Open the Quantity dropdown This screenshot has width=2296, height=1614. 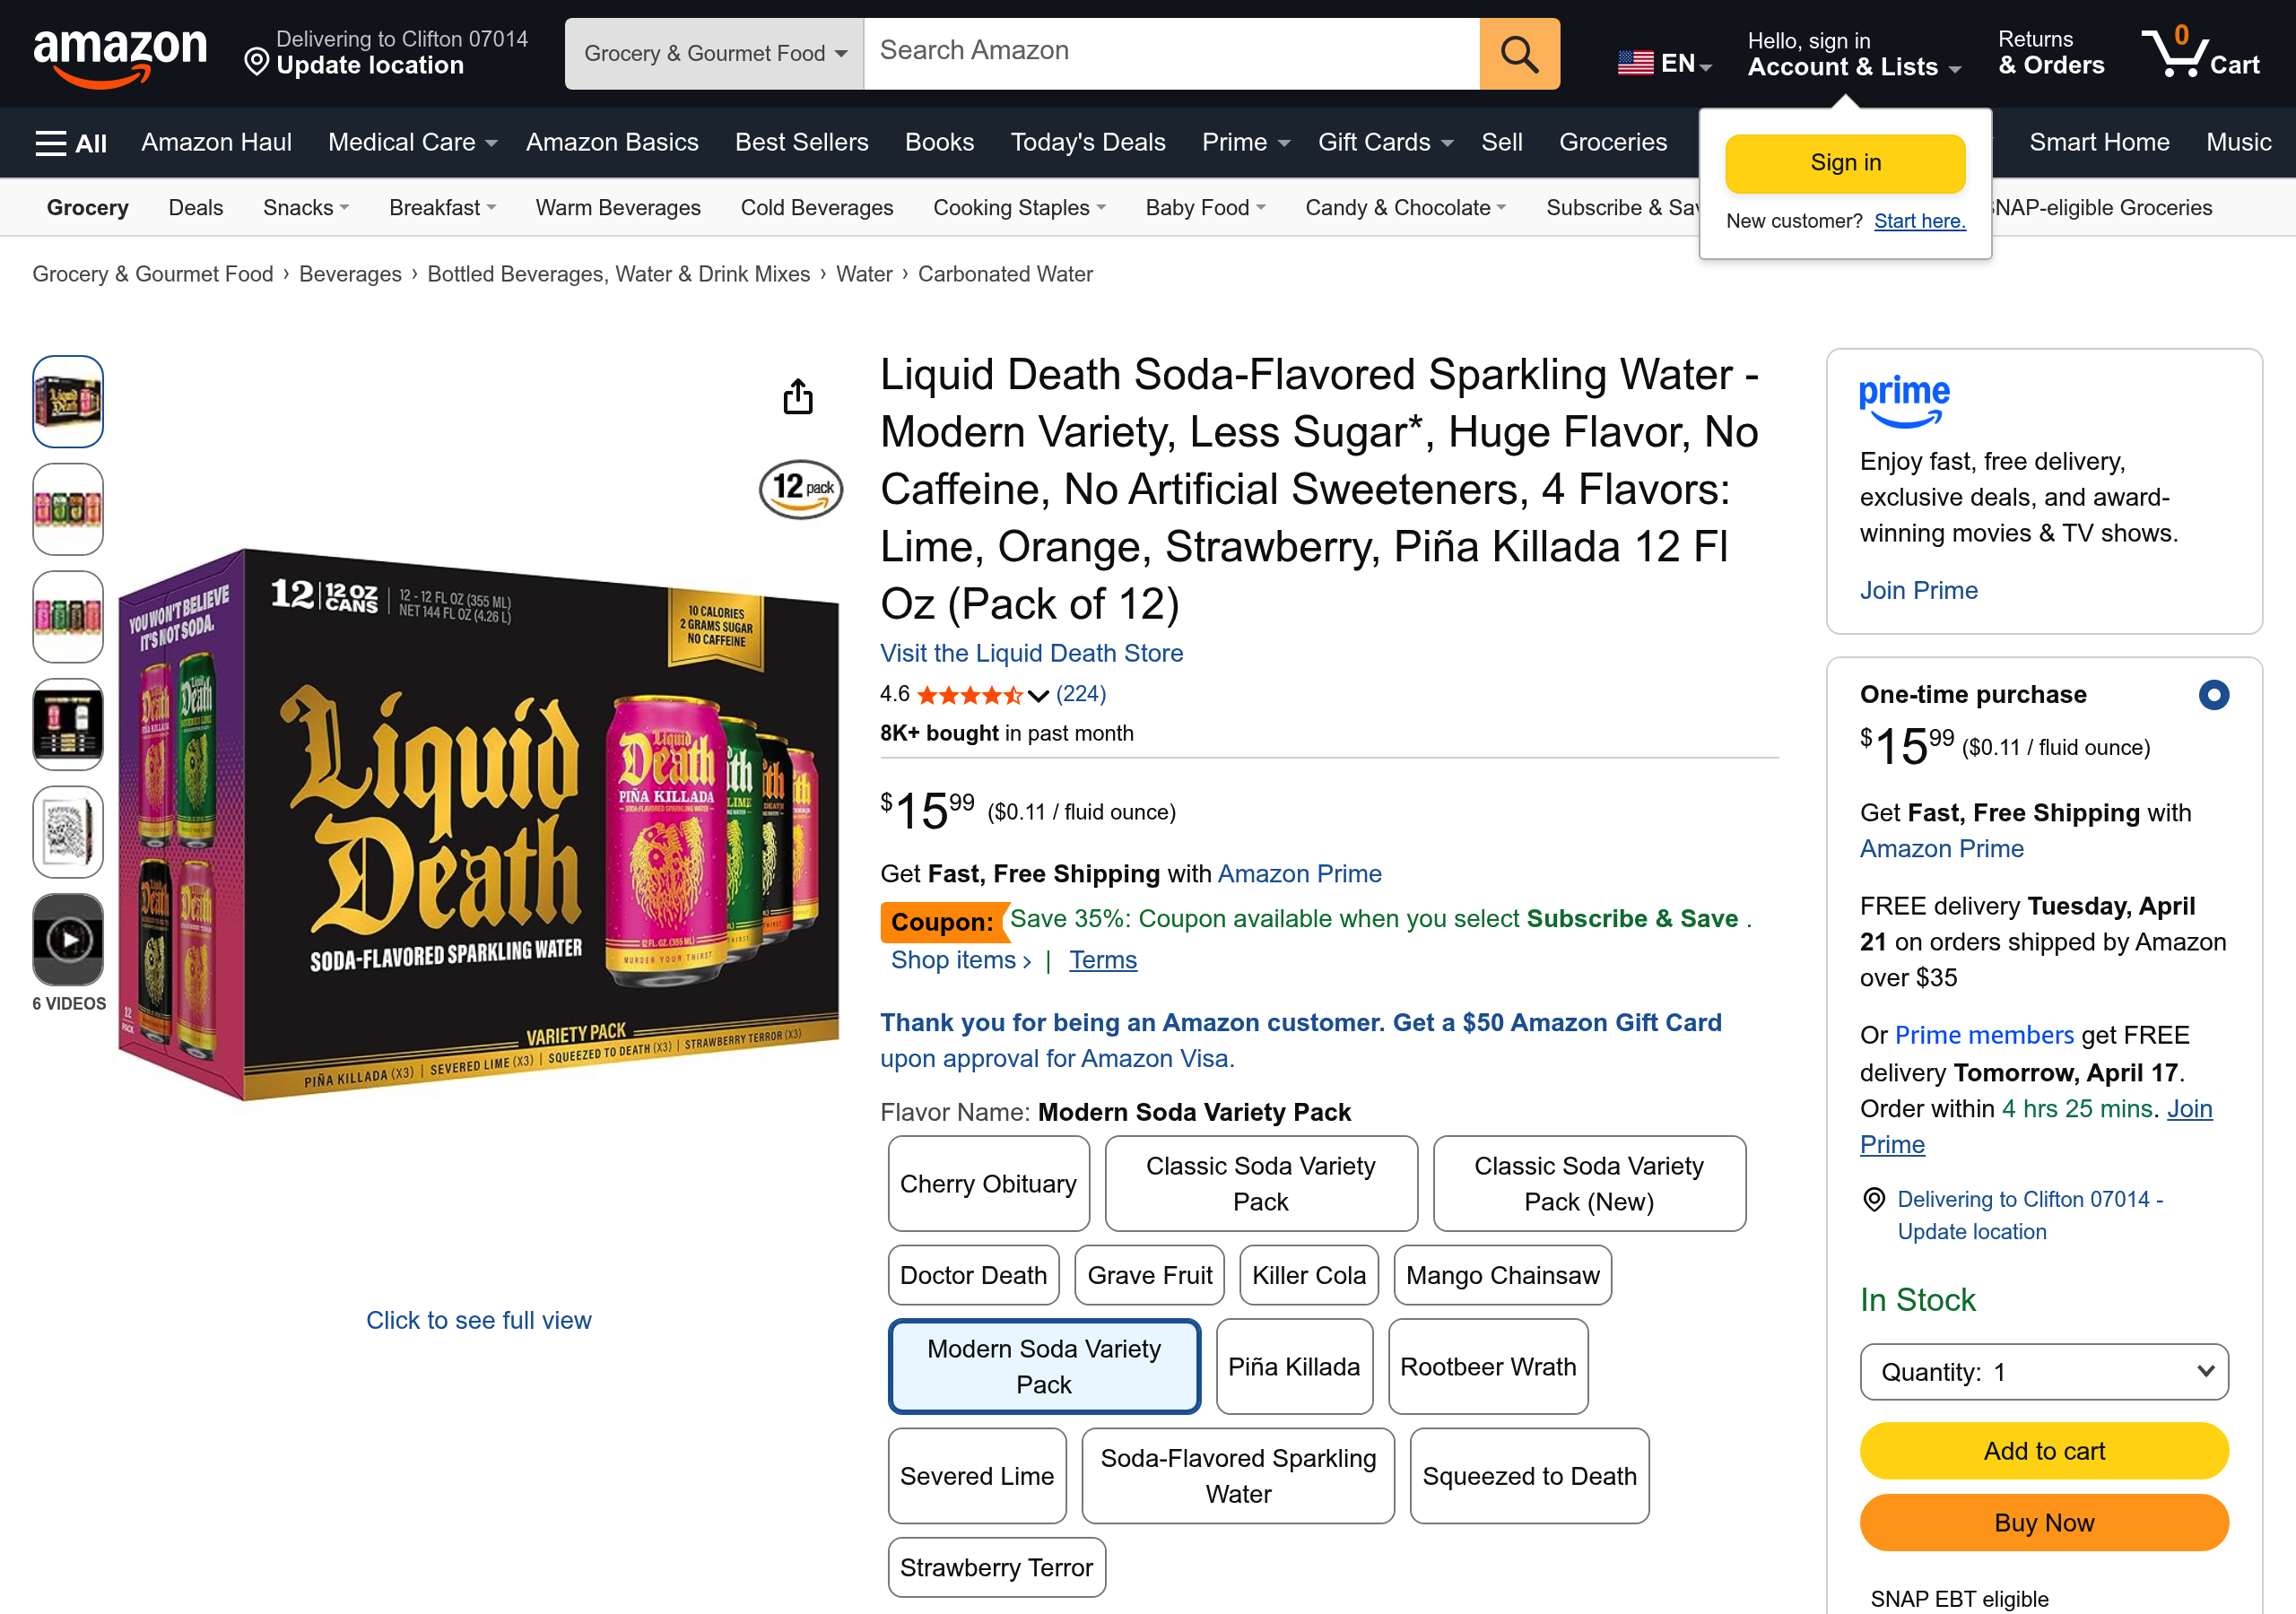point(2043,1372)
